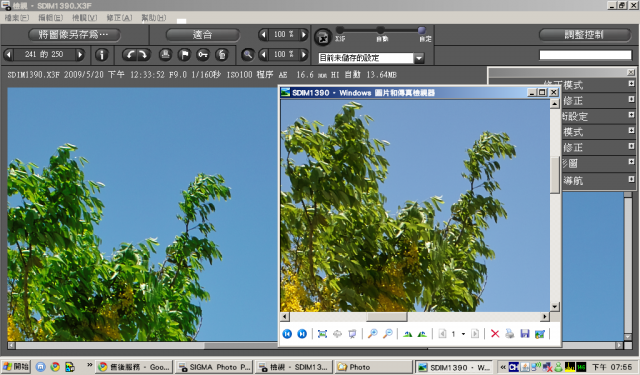The image size is (640, 375).
Task: Rotate counterclockwise in Picture Viewer
Action: tap(422, 334)
